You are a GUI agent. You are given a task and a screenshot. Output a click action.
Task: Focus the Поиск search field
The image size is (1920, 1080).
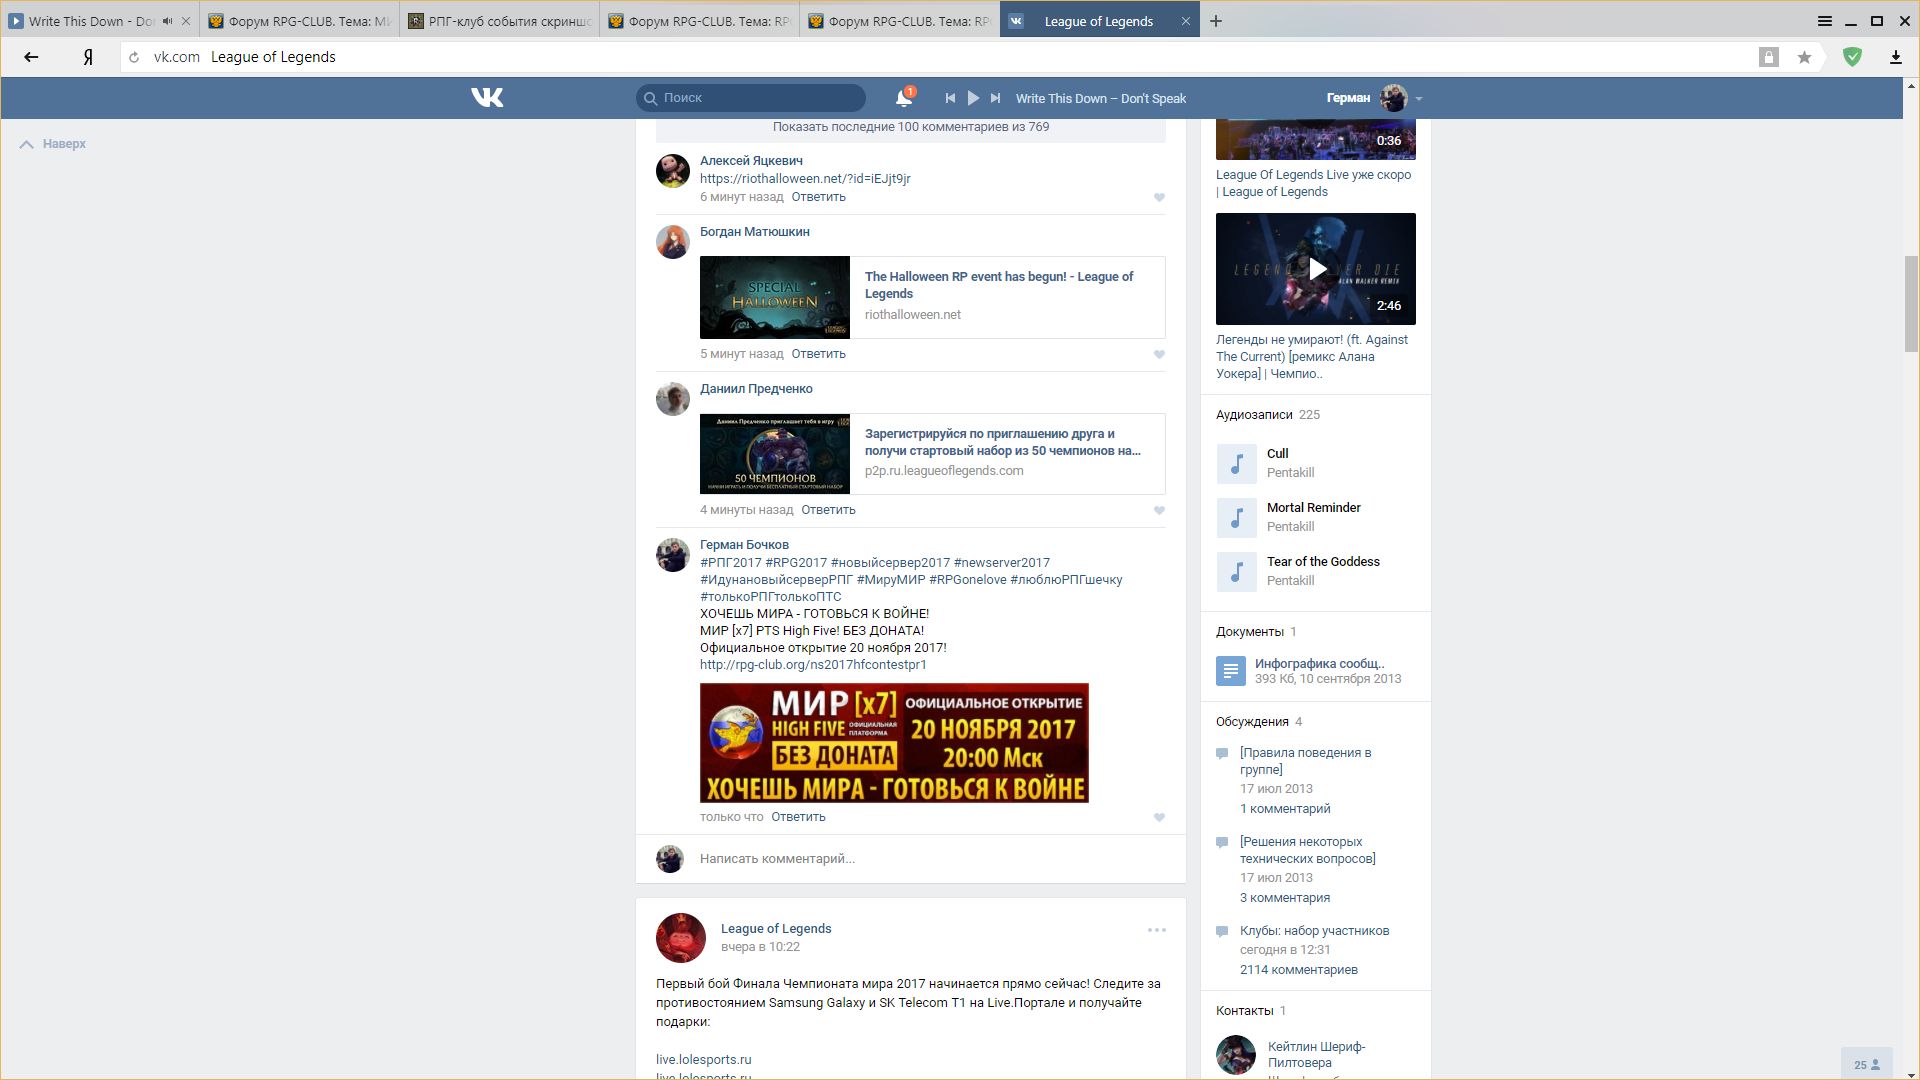tap(751, 97)
